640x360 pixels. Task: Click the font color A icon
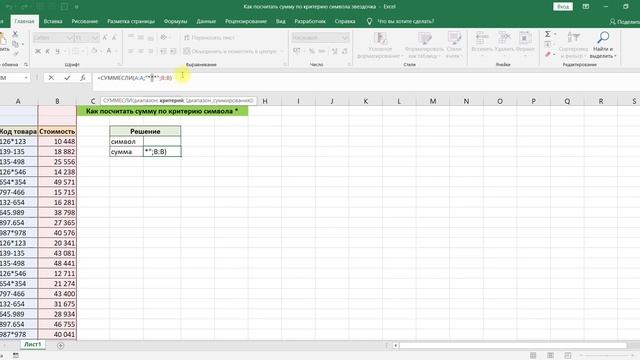coord(109,51)
